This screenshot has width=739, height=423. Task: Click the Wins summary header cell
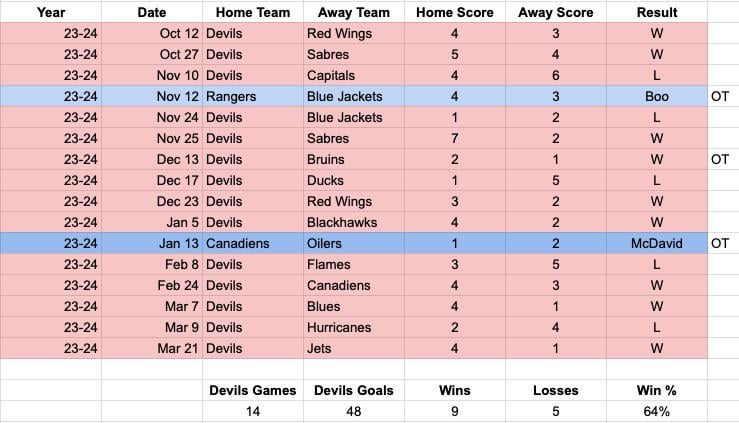click(454, 390)
